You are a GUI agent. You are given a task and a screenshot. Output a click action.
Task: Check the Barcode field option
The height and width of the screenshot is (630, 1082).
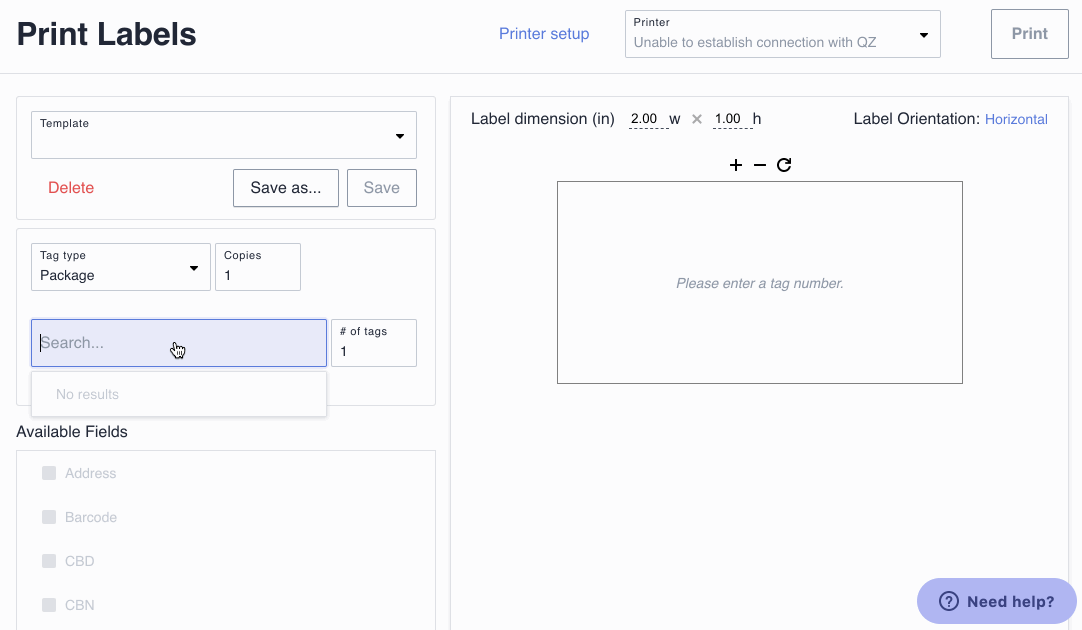(49, 517)
